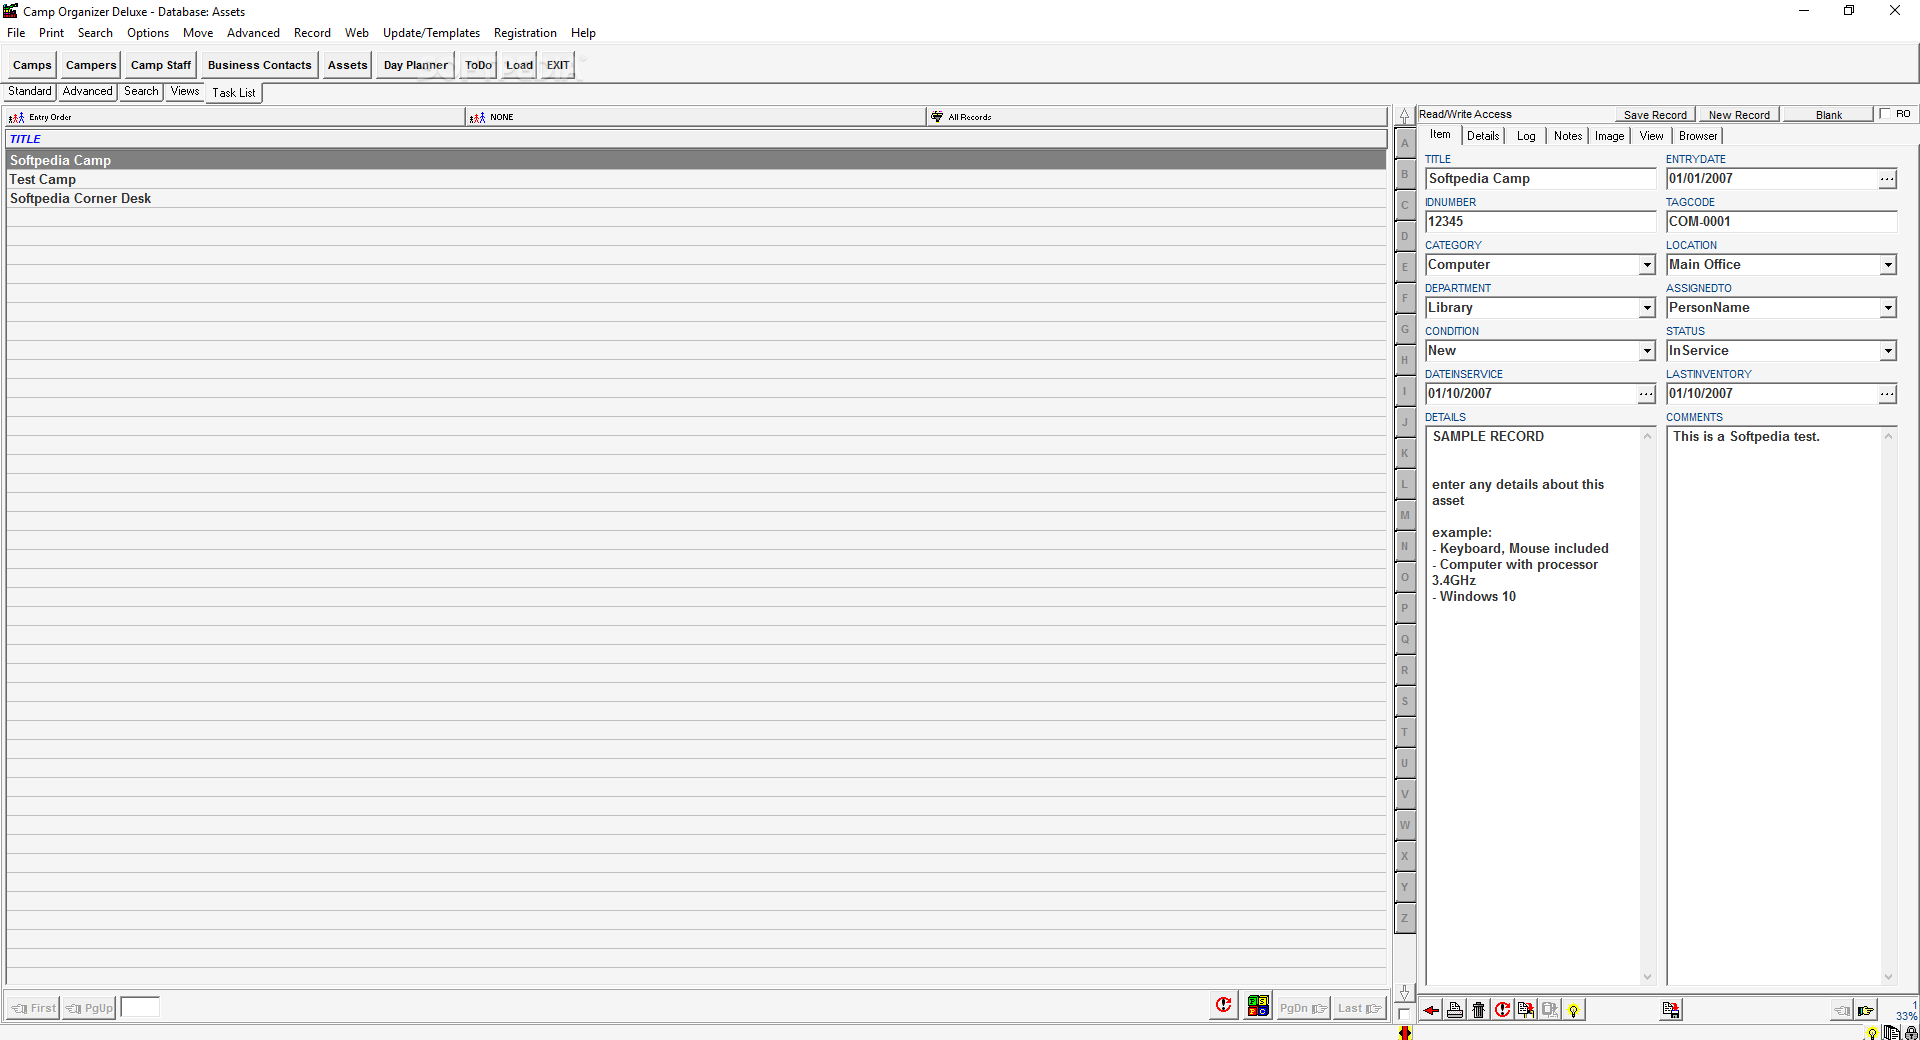The width and height of the screenshot is (1920, 1040).
Task: Open the Entrydate picker ellipsis button
Action: click(1887, 179)
